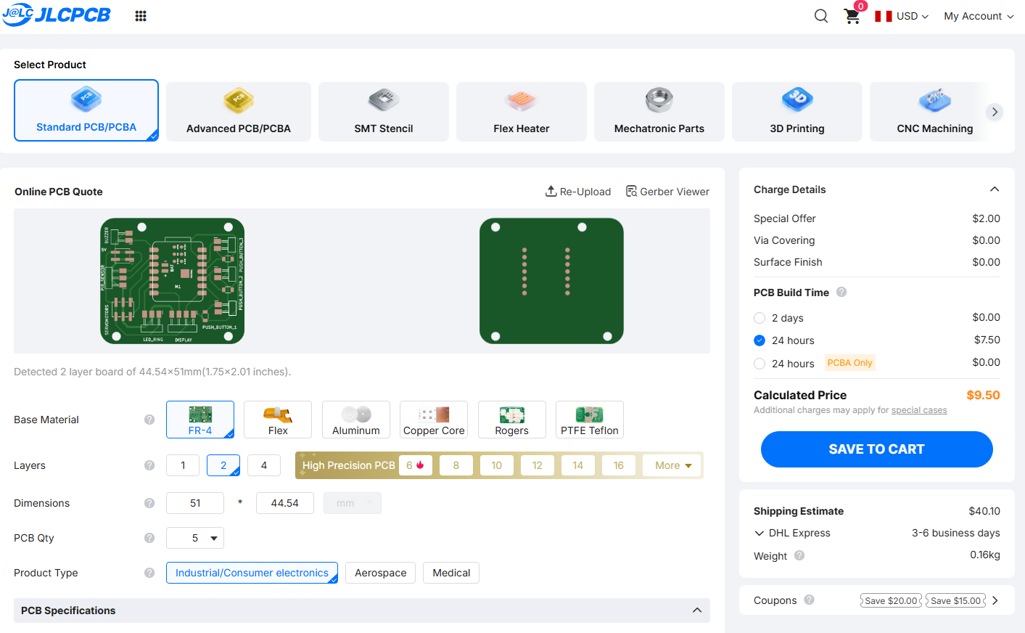Select Flex base material

pos(278,419)
